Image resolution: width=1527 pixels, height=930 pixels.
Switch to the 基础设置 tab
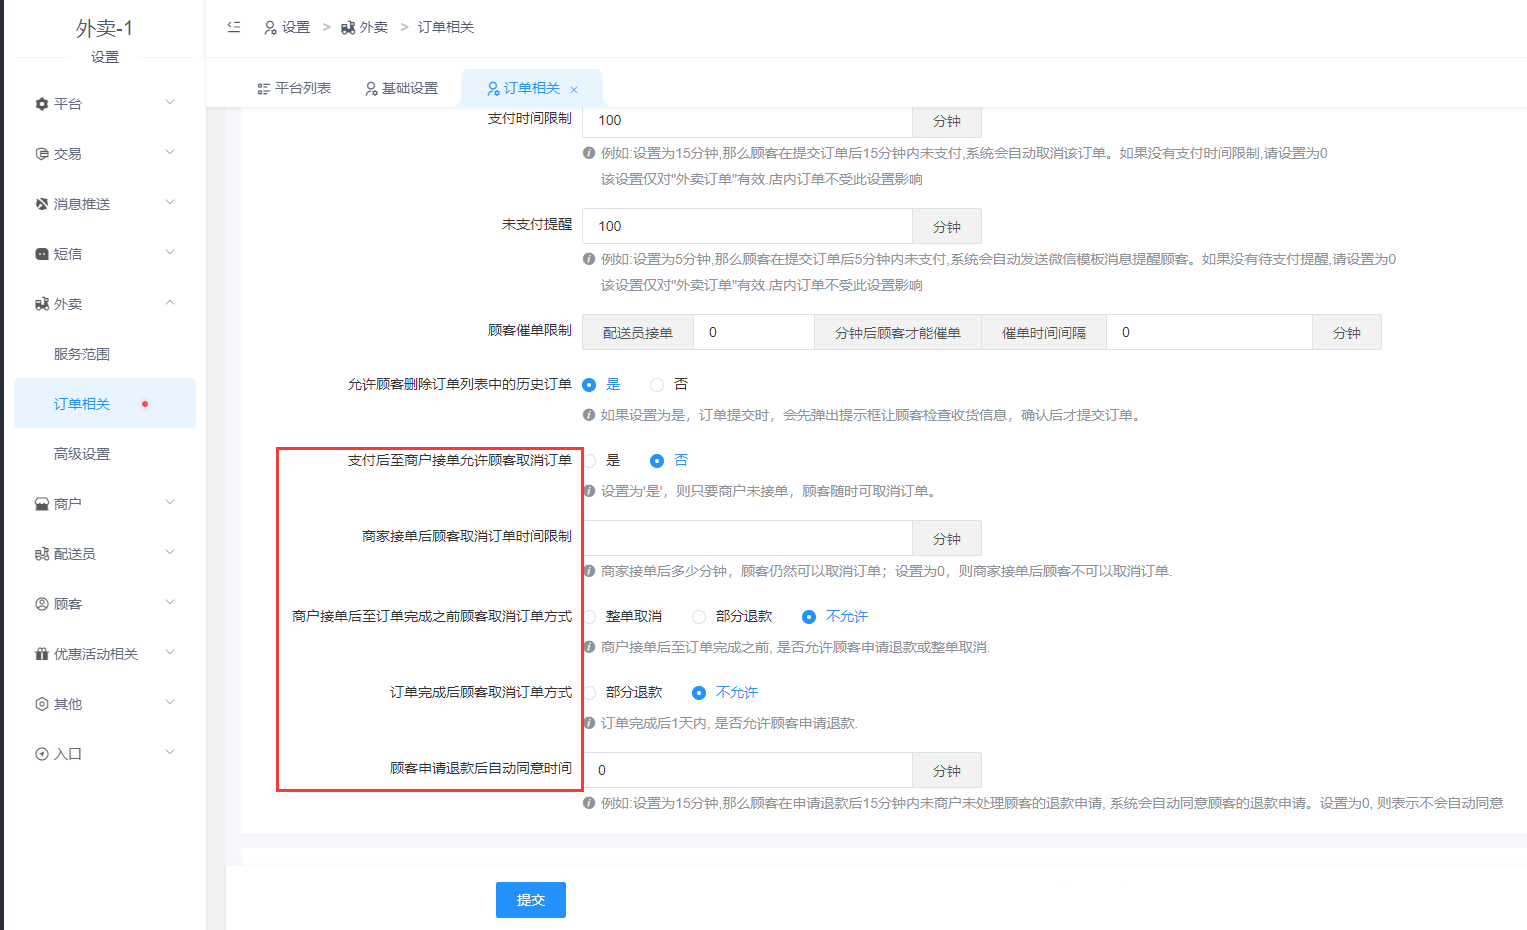pyautogui.click(x=401, y=88)
